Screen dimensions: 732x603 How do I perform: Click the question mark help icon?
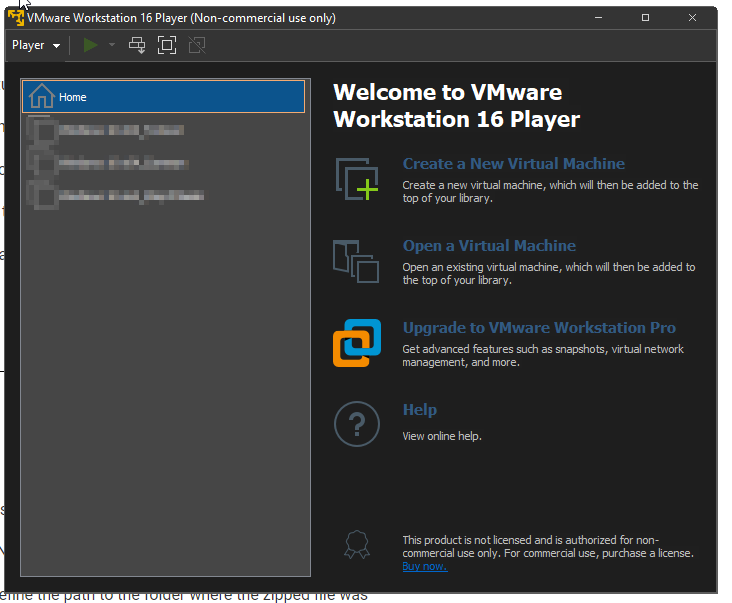click(357, 424)
